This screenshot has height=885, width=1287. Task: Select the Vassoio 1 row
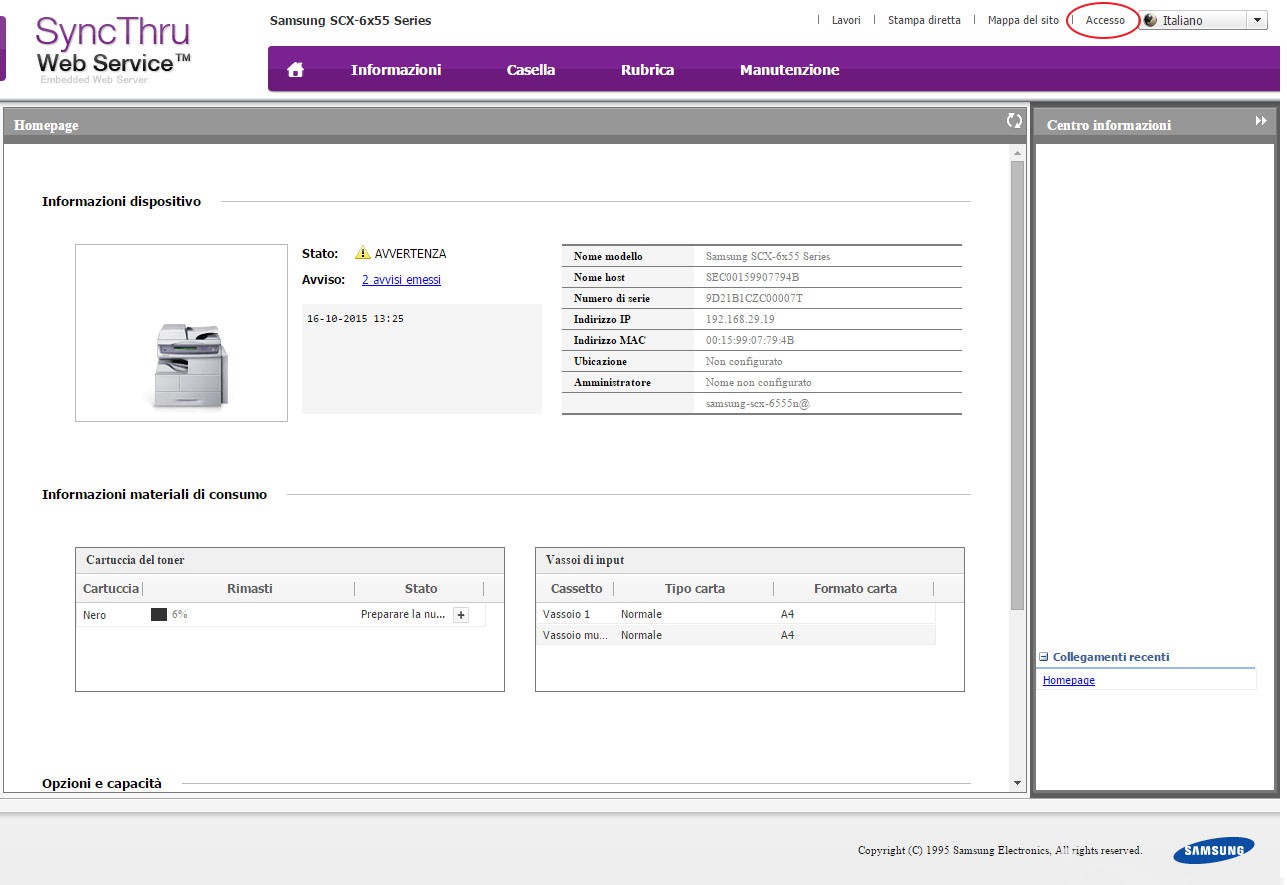(x=737, y=614)
